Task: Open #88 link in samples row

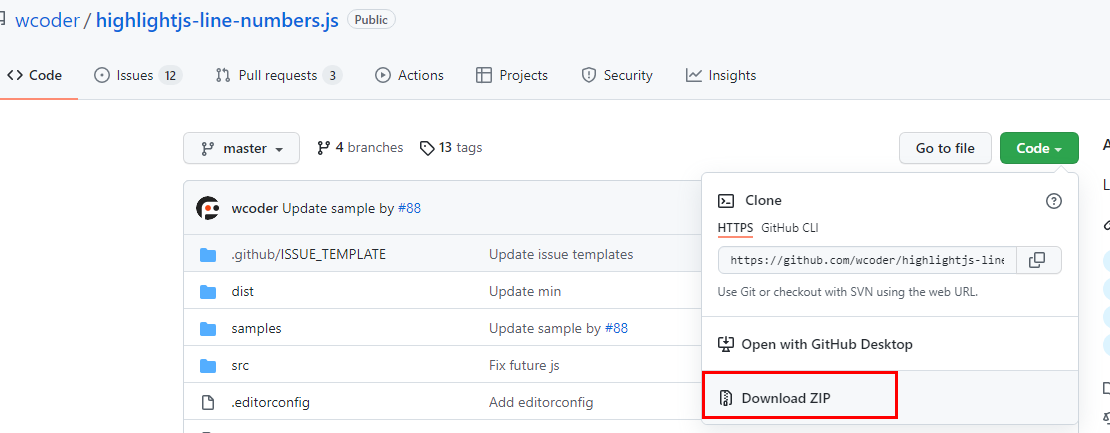Action: tap(616, 328)
